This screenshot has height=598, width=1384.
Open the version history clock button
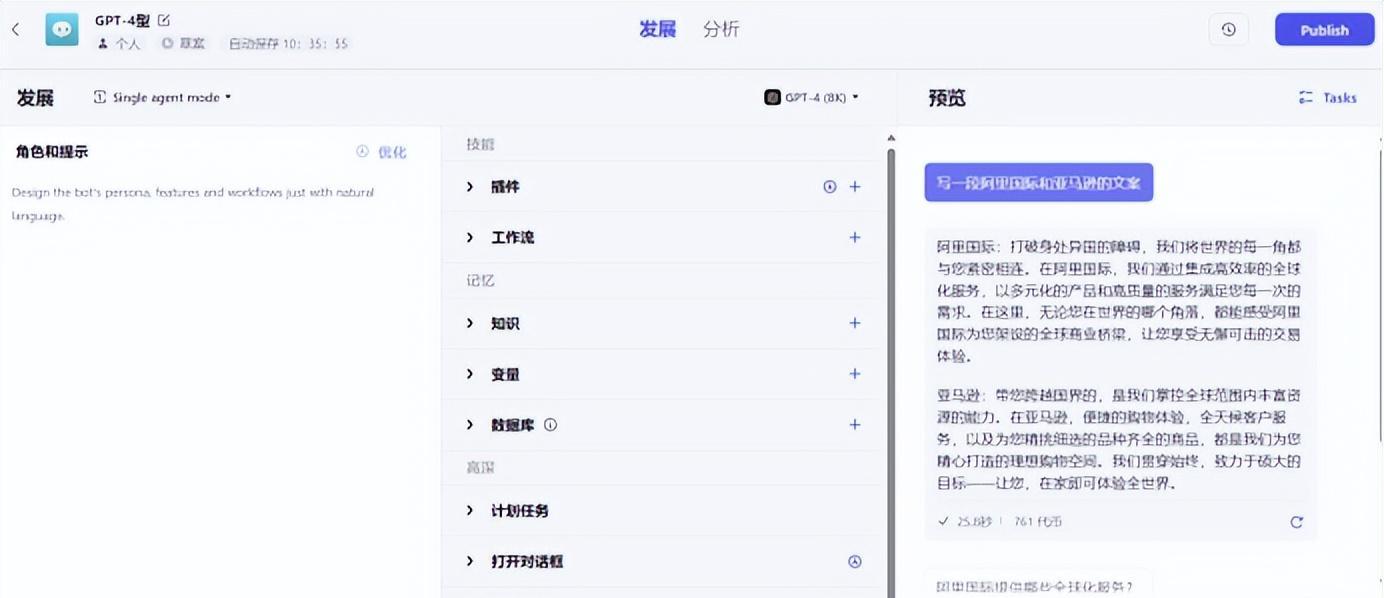[1228, 30]
